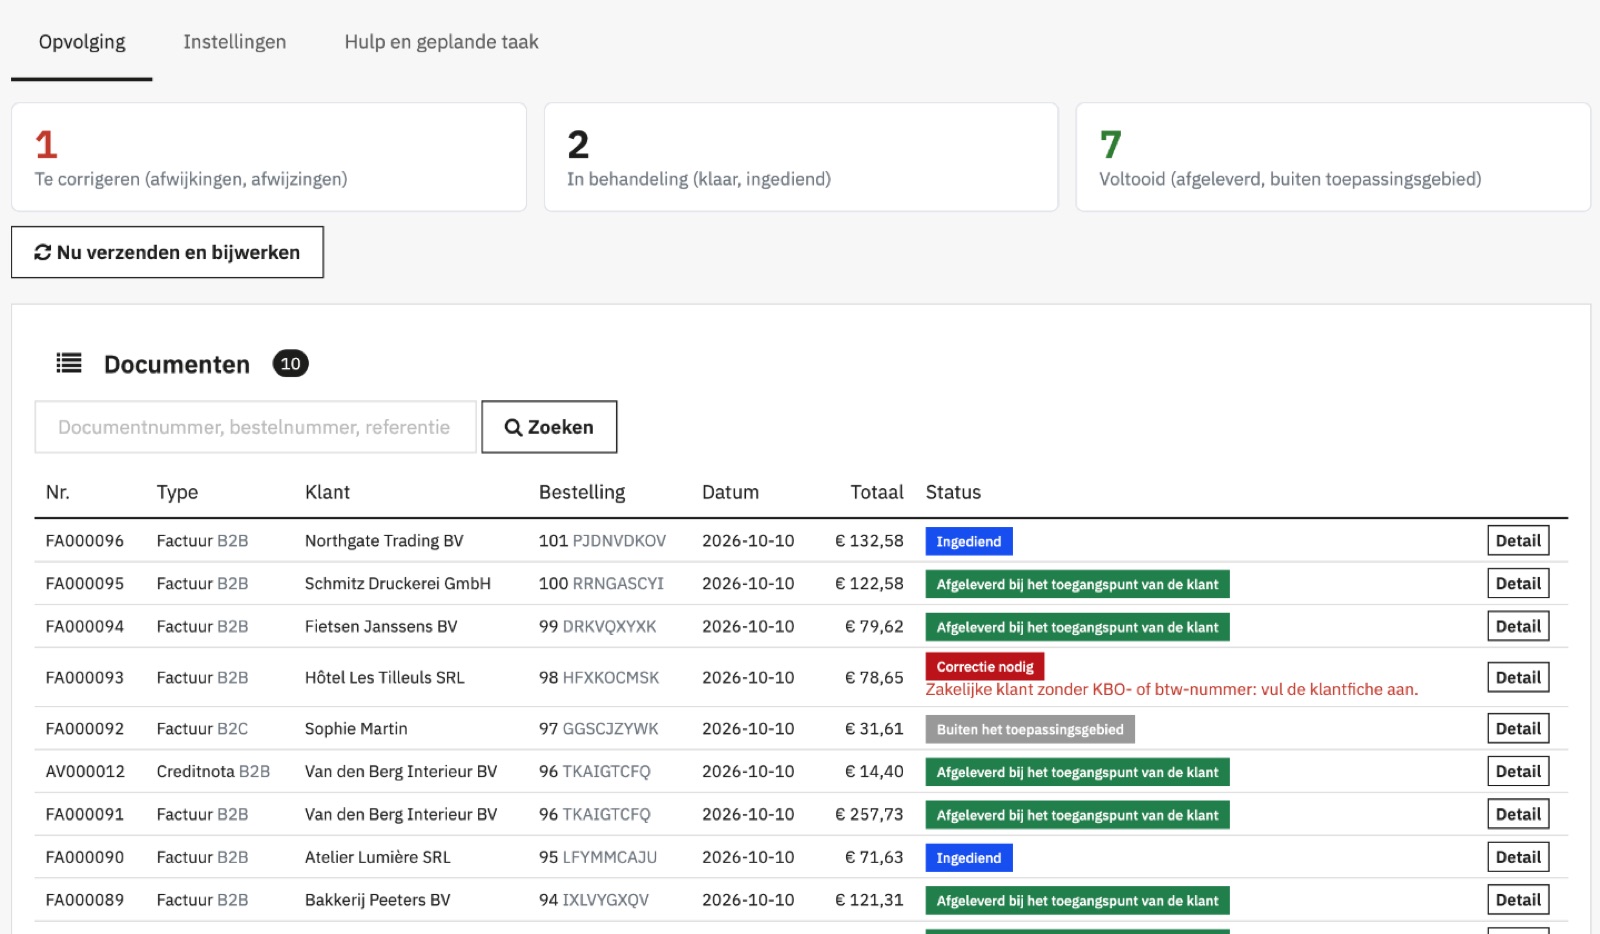The height and width of the screenshot is (934, 1600).
Task: Click the Zoeken button
Action: [x=549, y=427]
